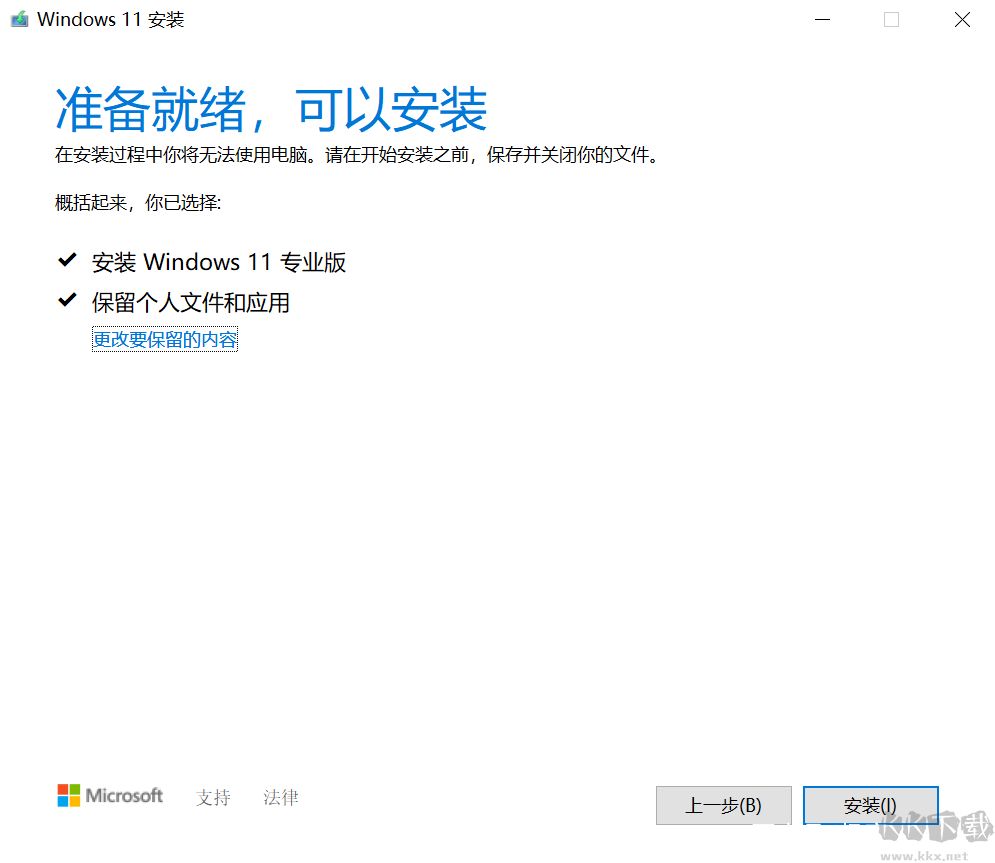
Task: Go back with 上一步(B) button
Action: pyautogui.click(x=723, y=805)
